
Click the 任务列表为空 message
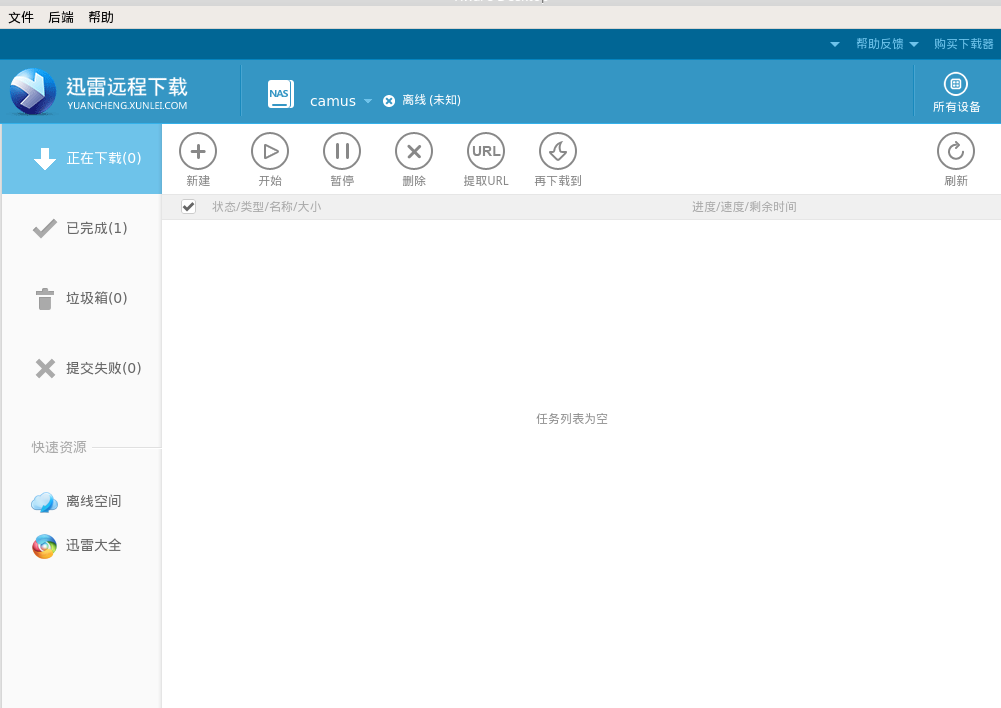(x=571, y=419)
